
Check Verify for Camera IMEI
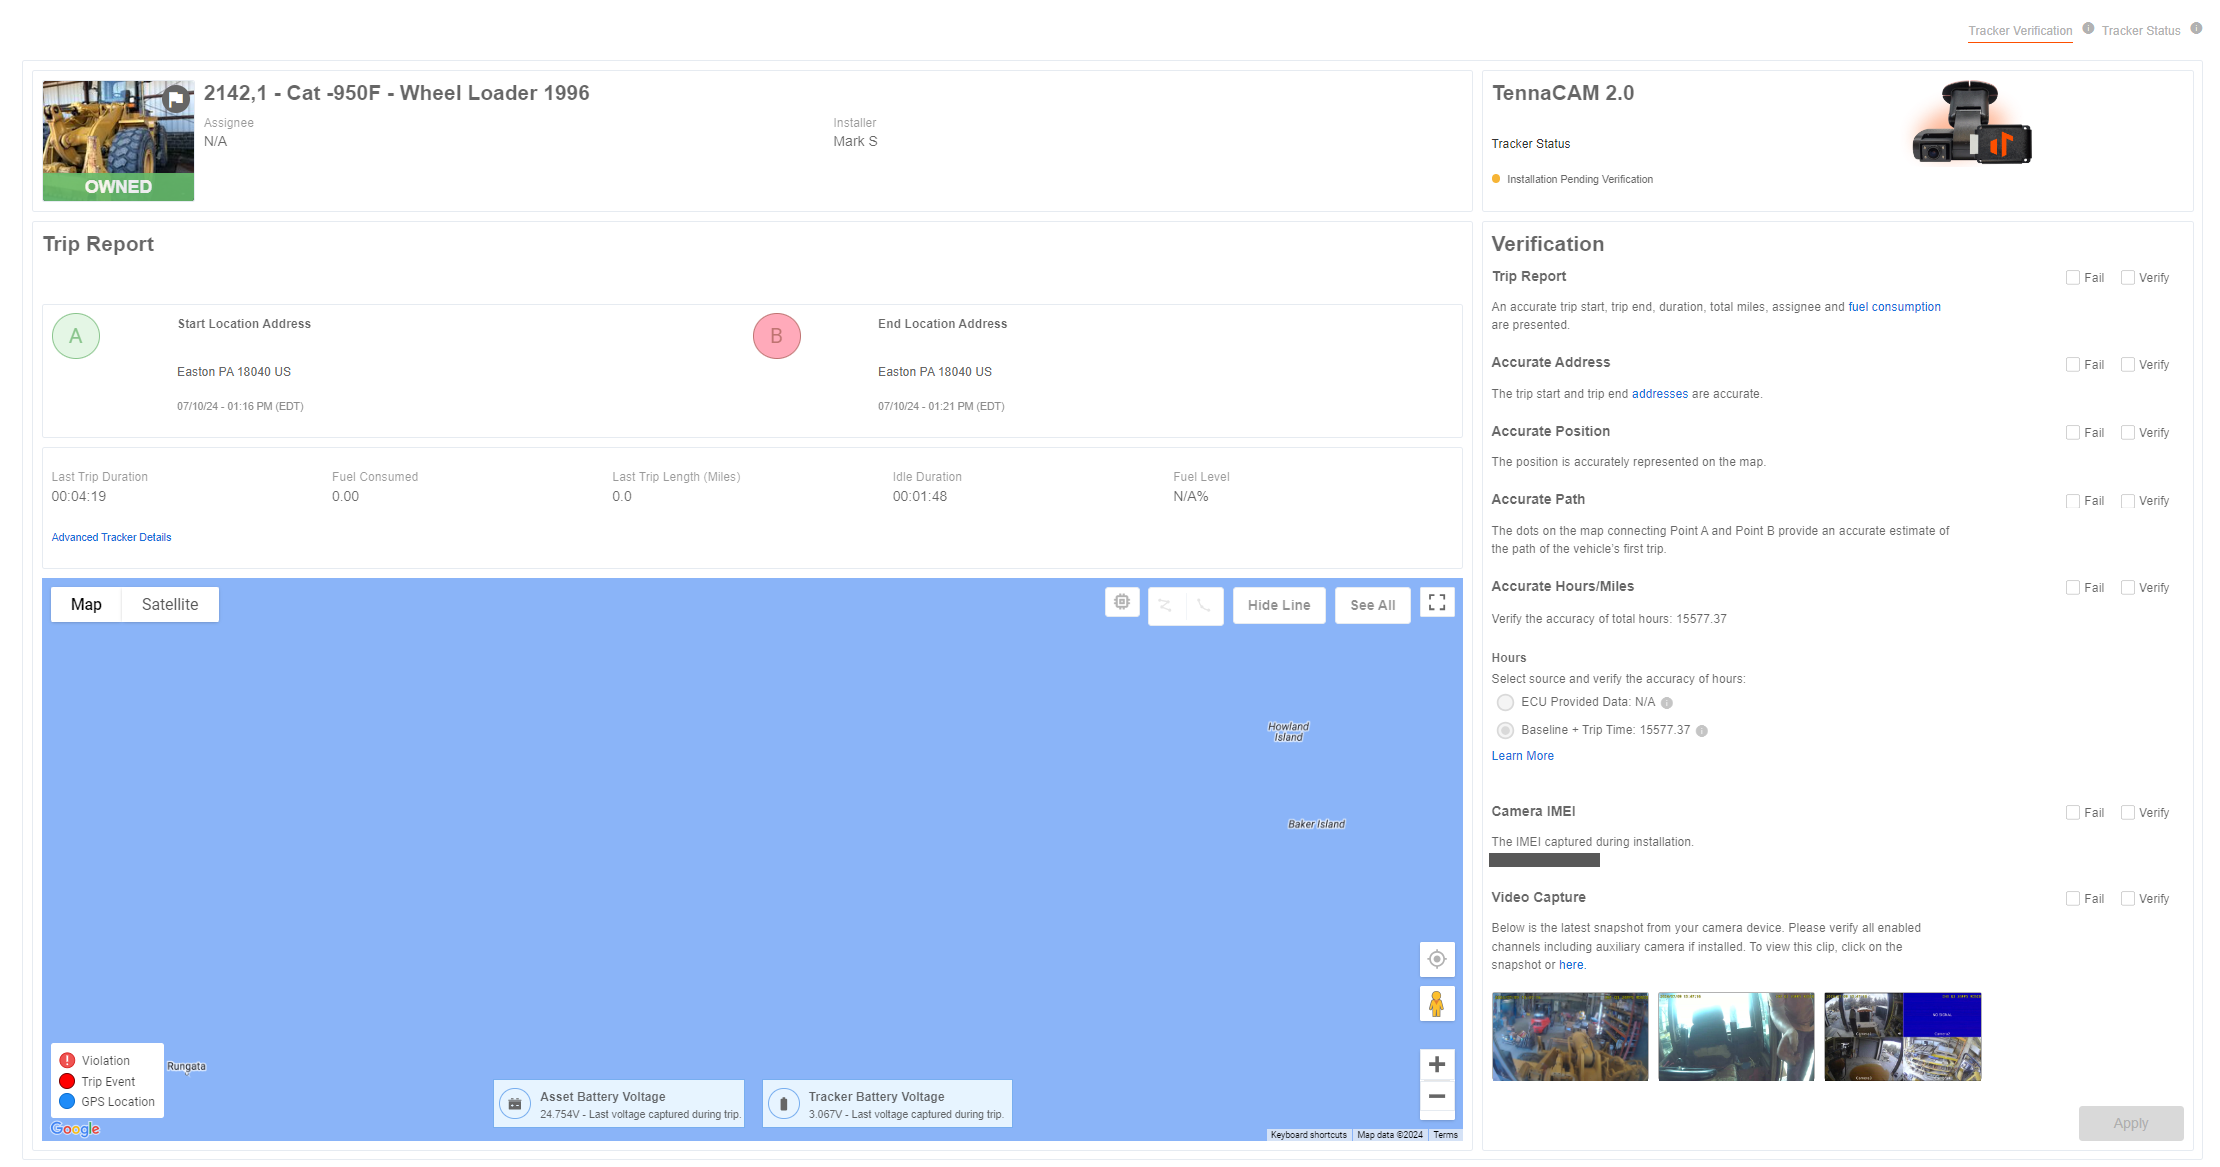[2128, 813]
